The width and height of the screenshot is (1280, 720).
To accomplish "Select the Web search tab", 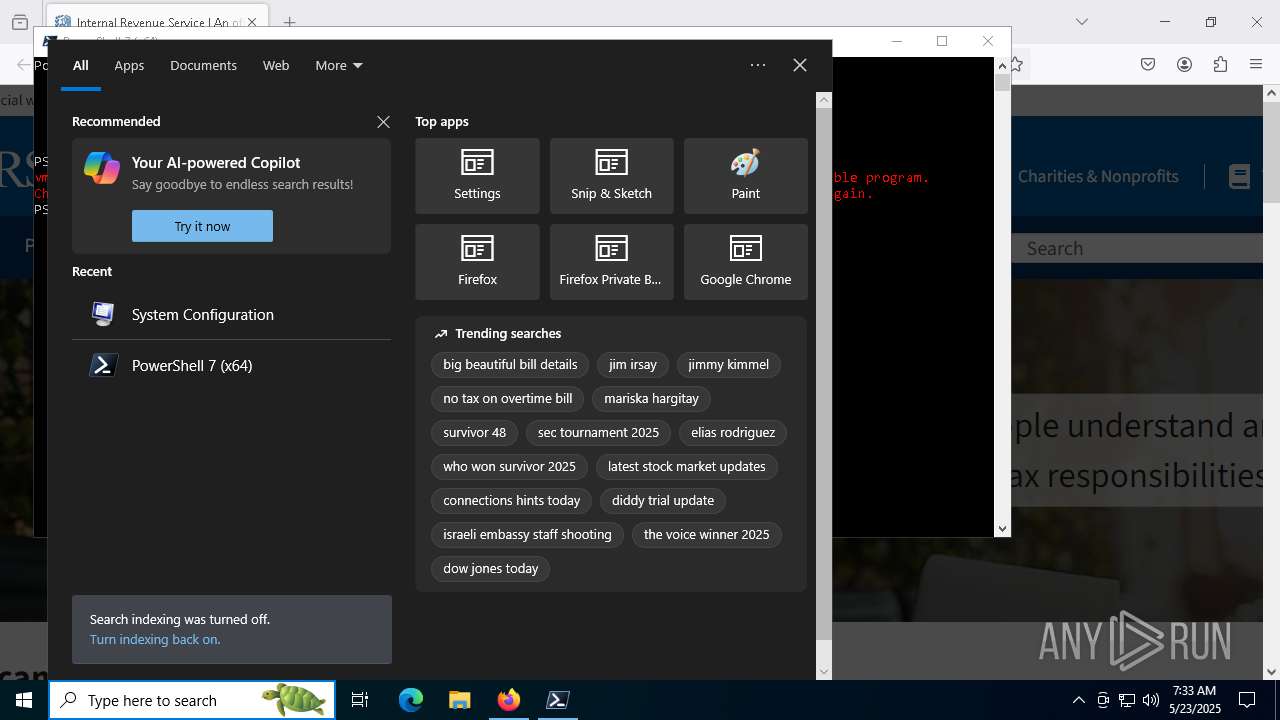I will 276,65.
